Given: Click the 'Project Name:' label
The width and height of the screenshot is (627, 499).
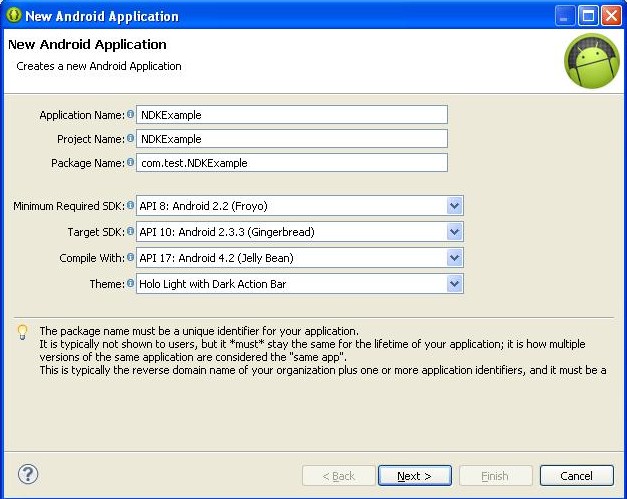Looking at the screenshot, I should coord(91,139).
